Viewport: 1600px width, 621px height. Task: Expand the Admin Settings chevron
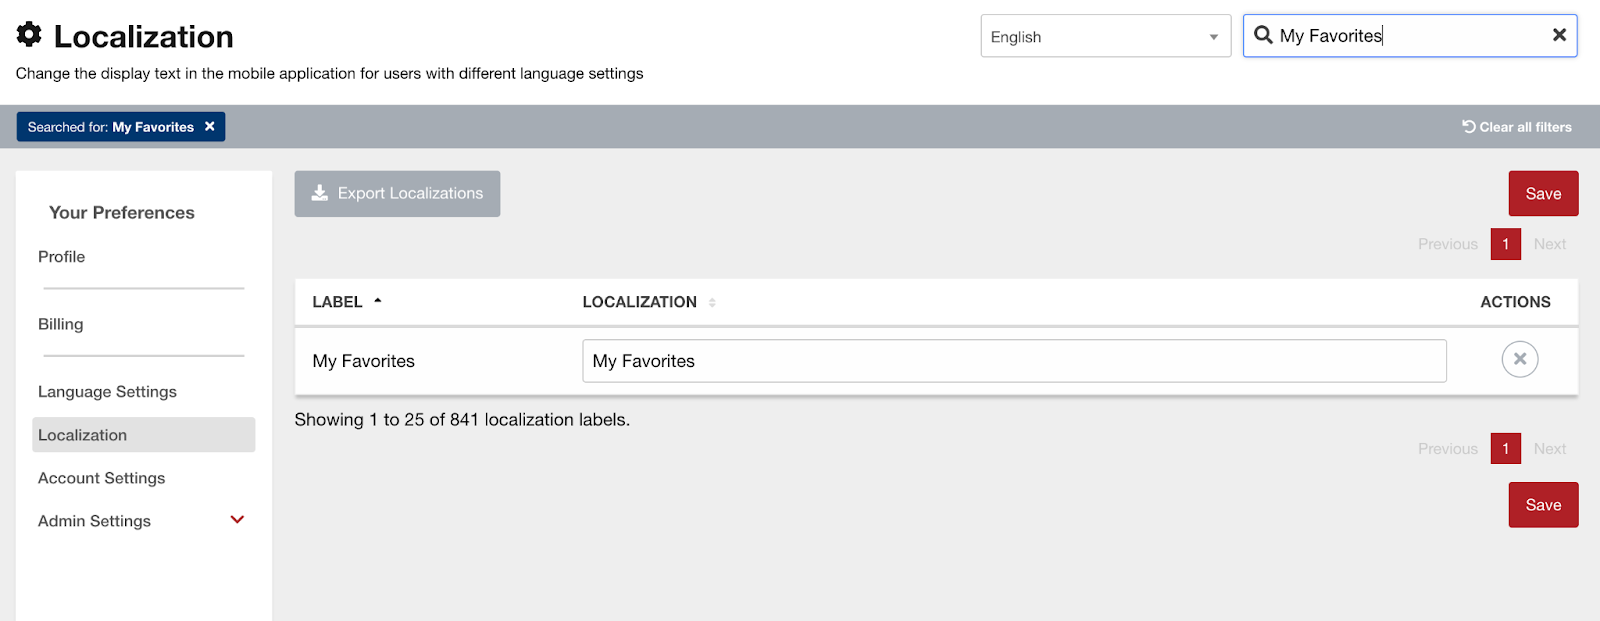pos(237,520)
